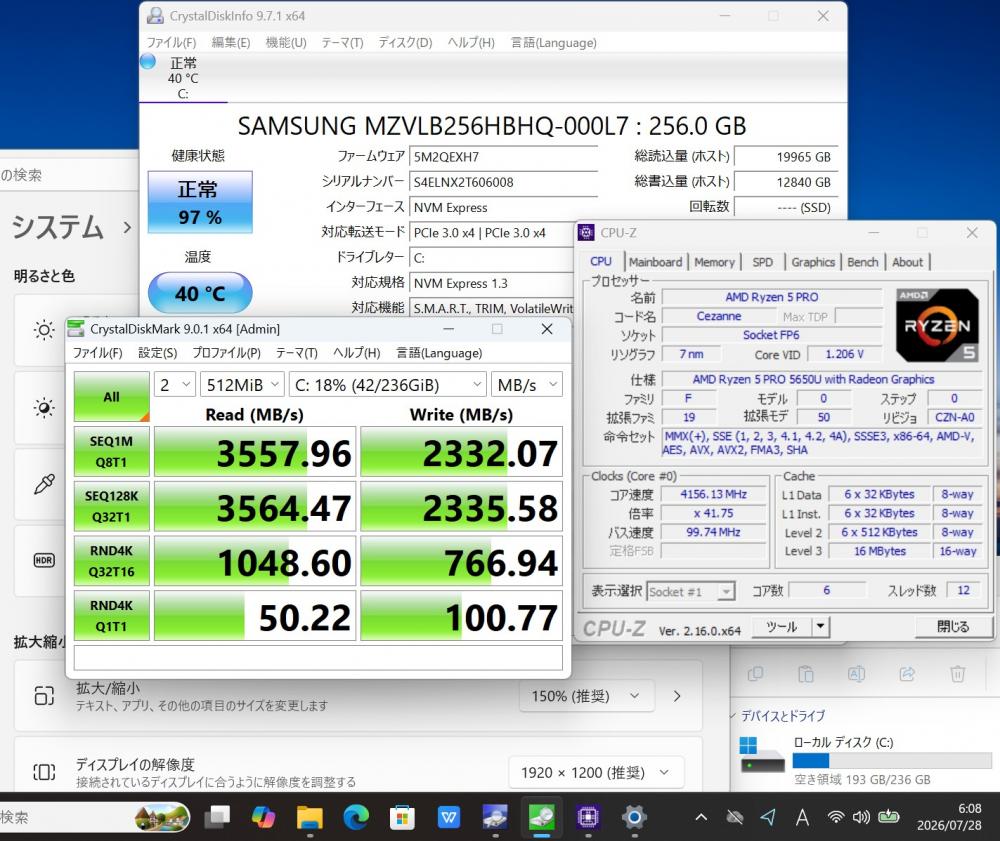Open drive dropdown showing C: 18%
Viewport: 1000px width, 841px height.
[387, 385]
